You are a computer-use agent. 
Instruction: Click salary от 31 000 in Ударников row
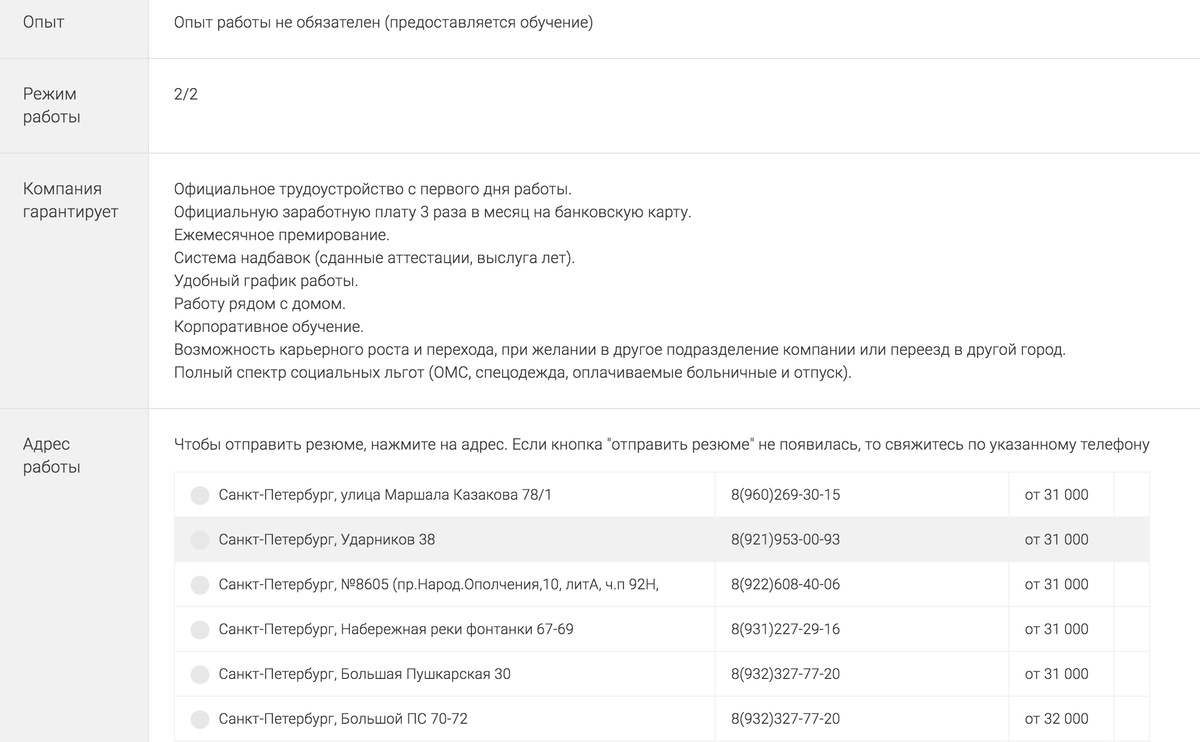(1056, 540)
